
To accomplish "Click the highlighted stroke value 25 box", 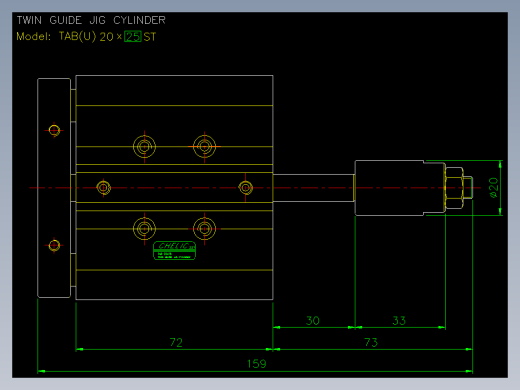I will (133, 36).
